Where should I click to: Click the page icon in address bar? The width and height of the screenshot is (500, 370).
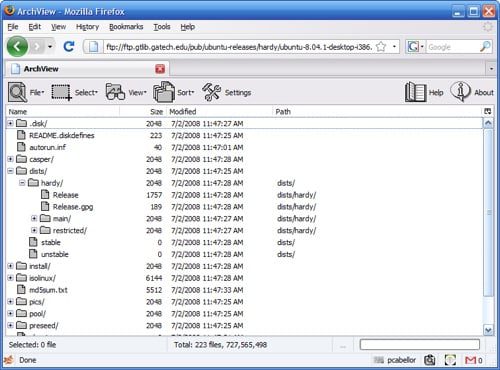coord(94,47)
